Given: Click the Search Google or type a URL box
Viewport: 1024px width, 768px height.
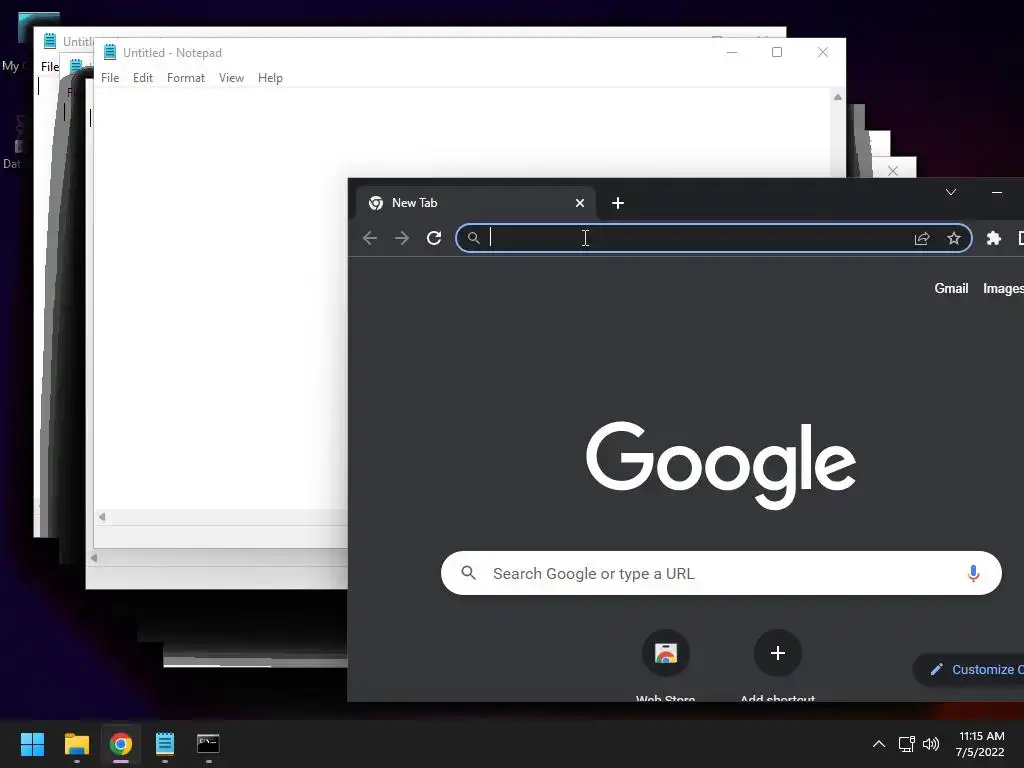Looking at the screenshot, I should (721, 573).
